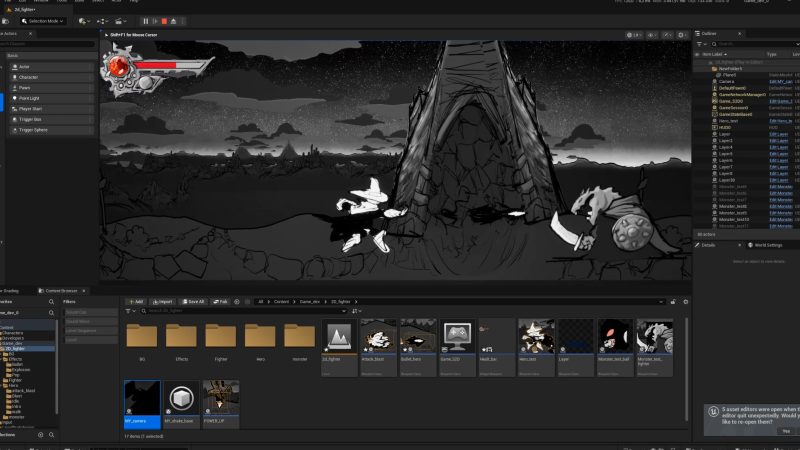Open Content Browser filter options icon

pos(131,311)
